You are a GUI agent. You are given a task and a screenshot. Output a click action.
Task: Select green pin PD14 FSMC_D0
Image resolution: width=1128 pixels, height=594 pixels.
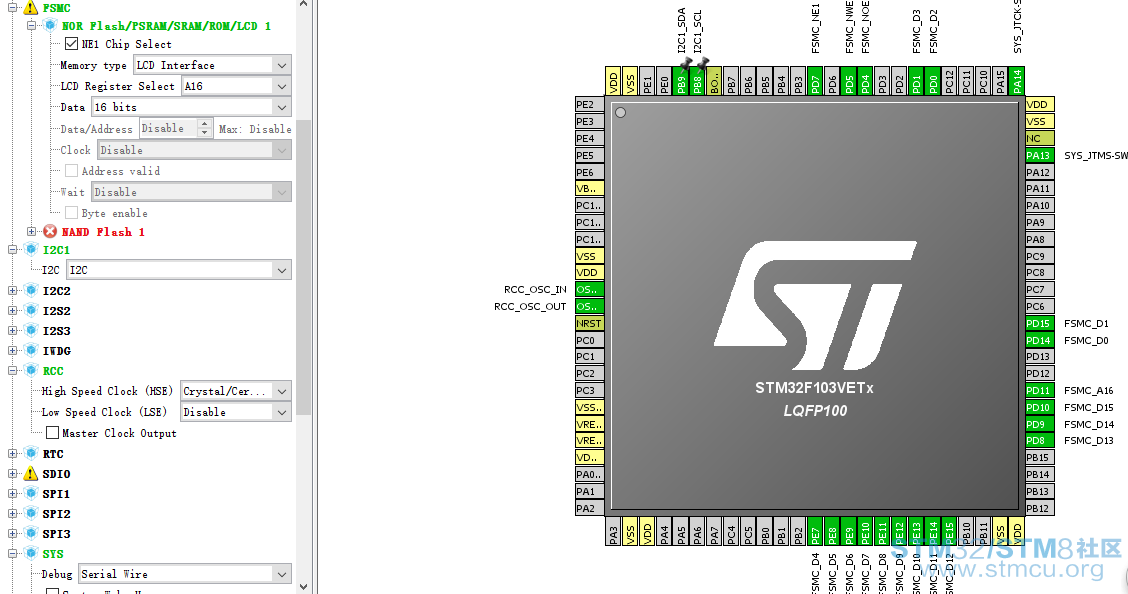(1040, 340)
